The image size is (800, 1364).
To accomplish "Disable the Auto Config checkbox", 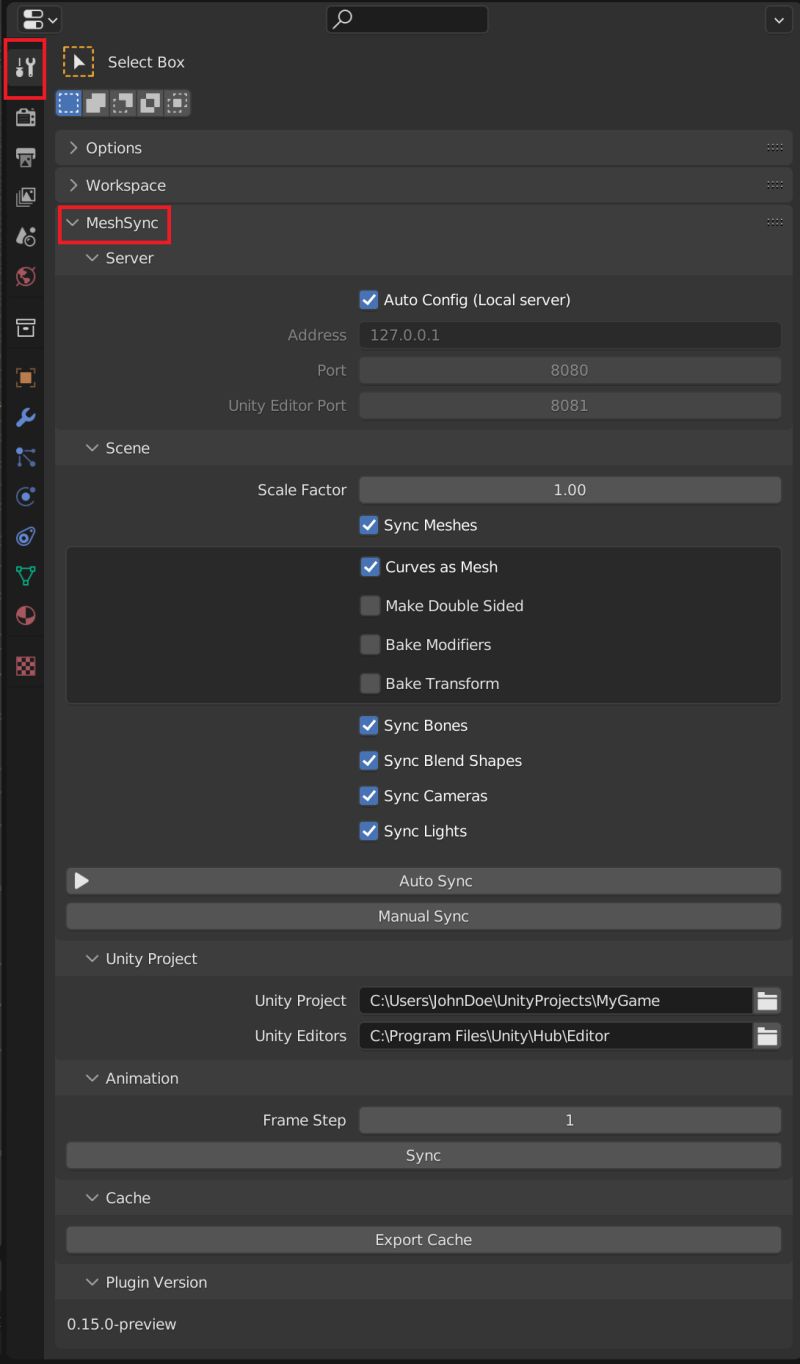I will point(369,299).
